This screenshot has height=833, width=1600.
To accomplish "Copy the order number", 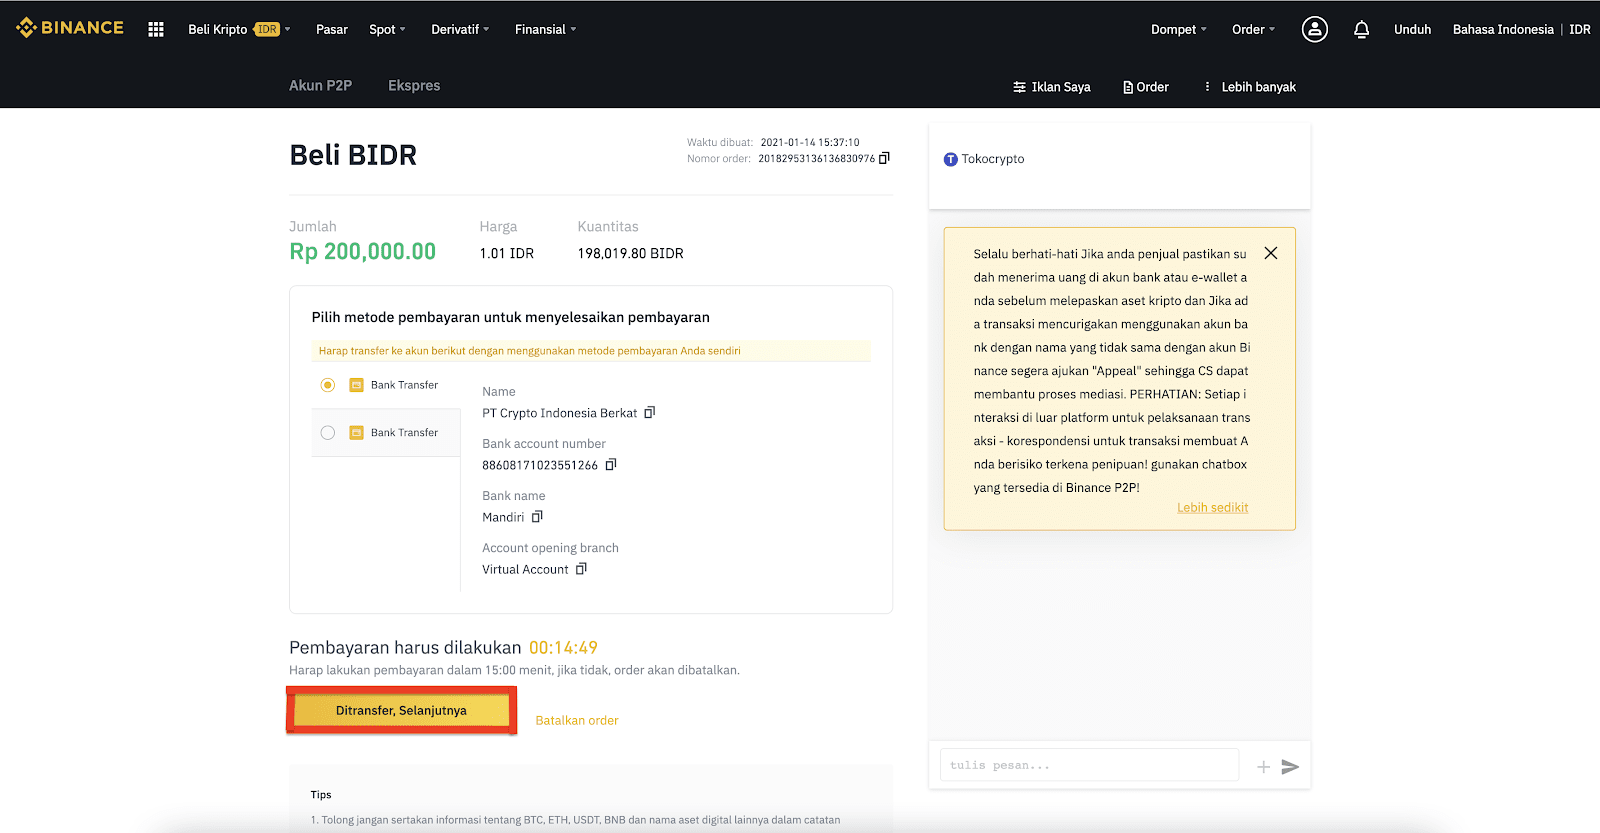I will click(x=884, y=158).
